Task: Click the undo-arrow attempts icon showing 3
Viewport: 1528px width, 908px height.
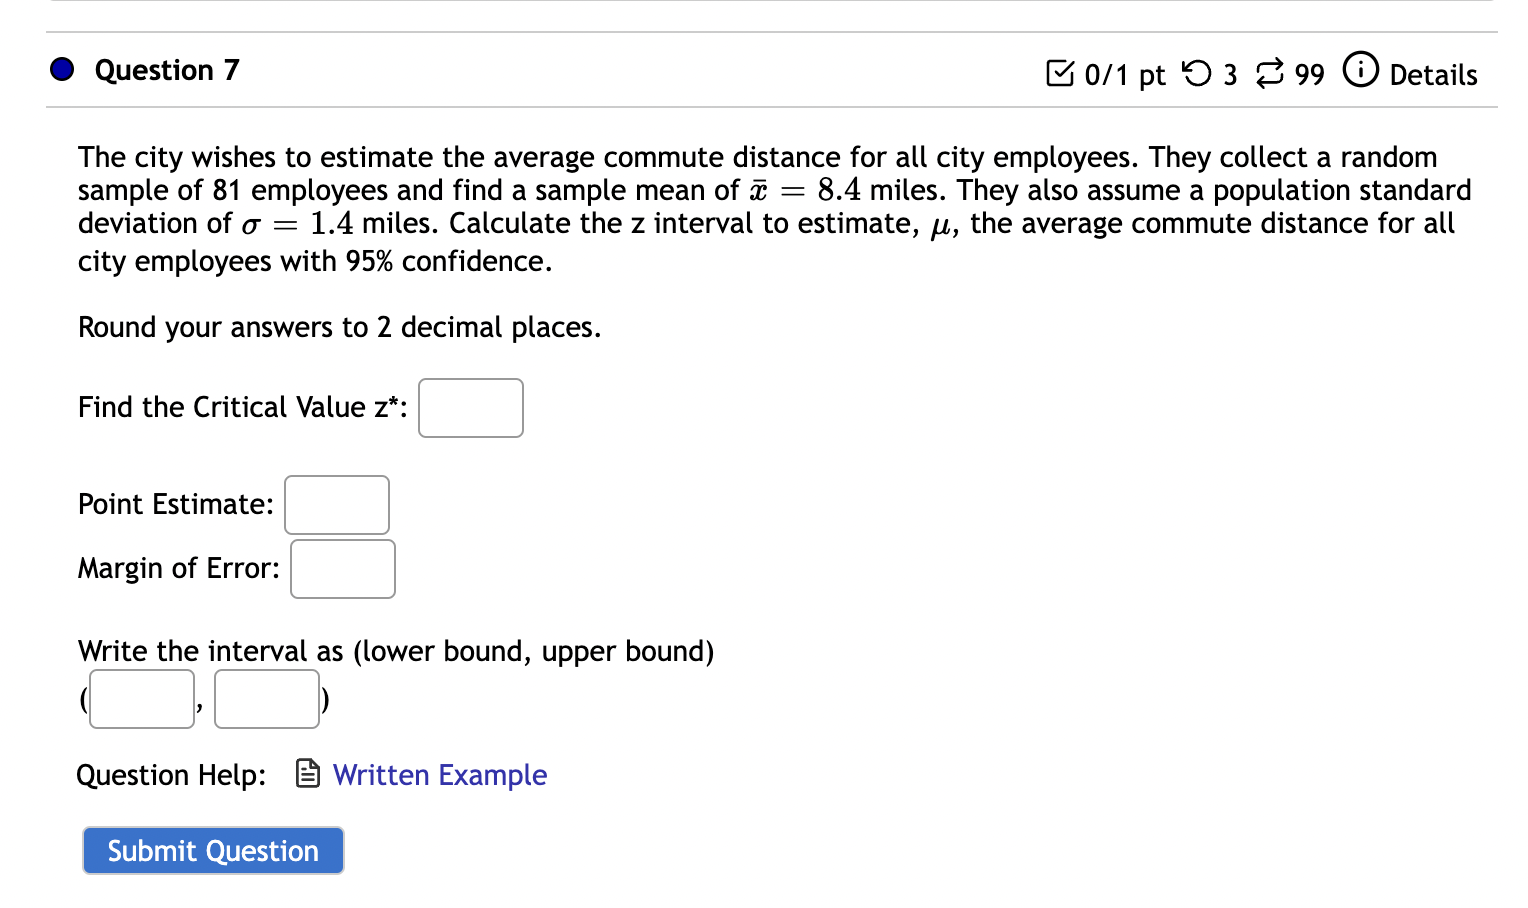Action: [x=1198, y=73]
